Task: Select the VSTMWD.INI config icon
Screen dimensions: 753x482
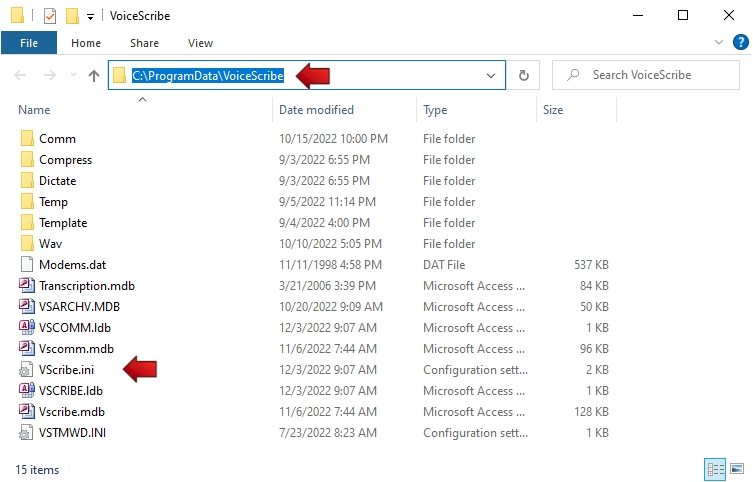Action: (26, 433)
